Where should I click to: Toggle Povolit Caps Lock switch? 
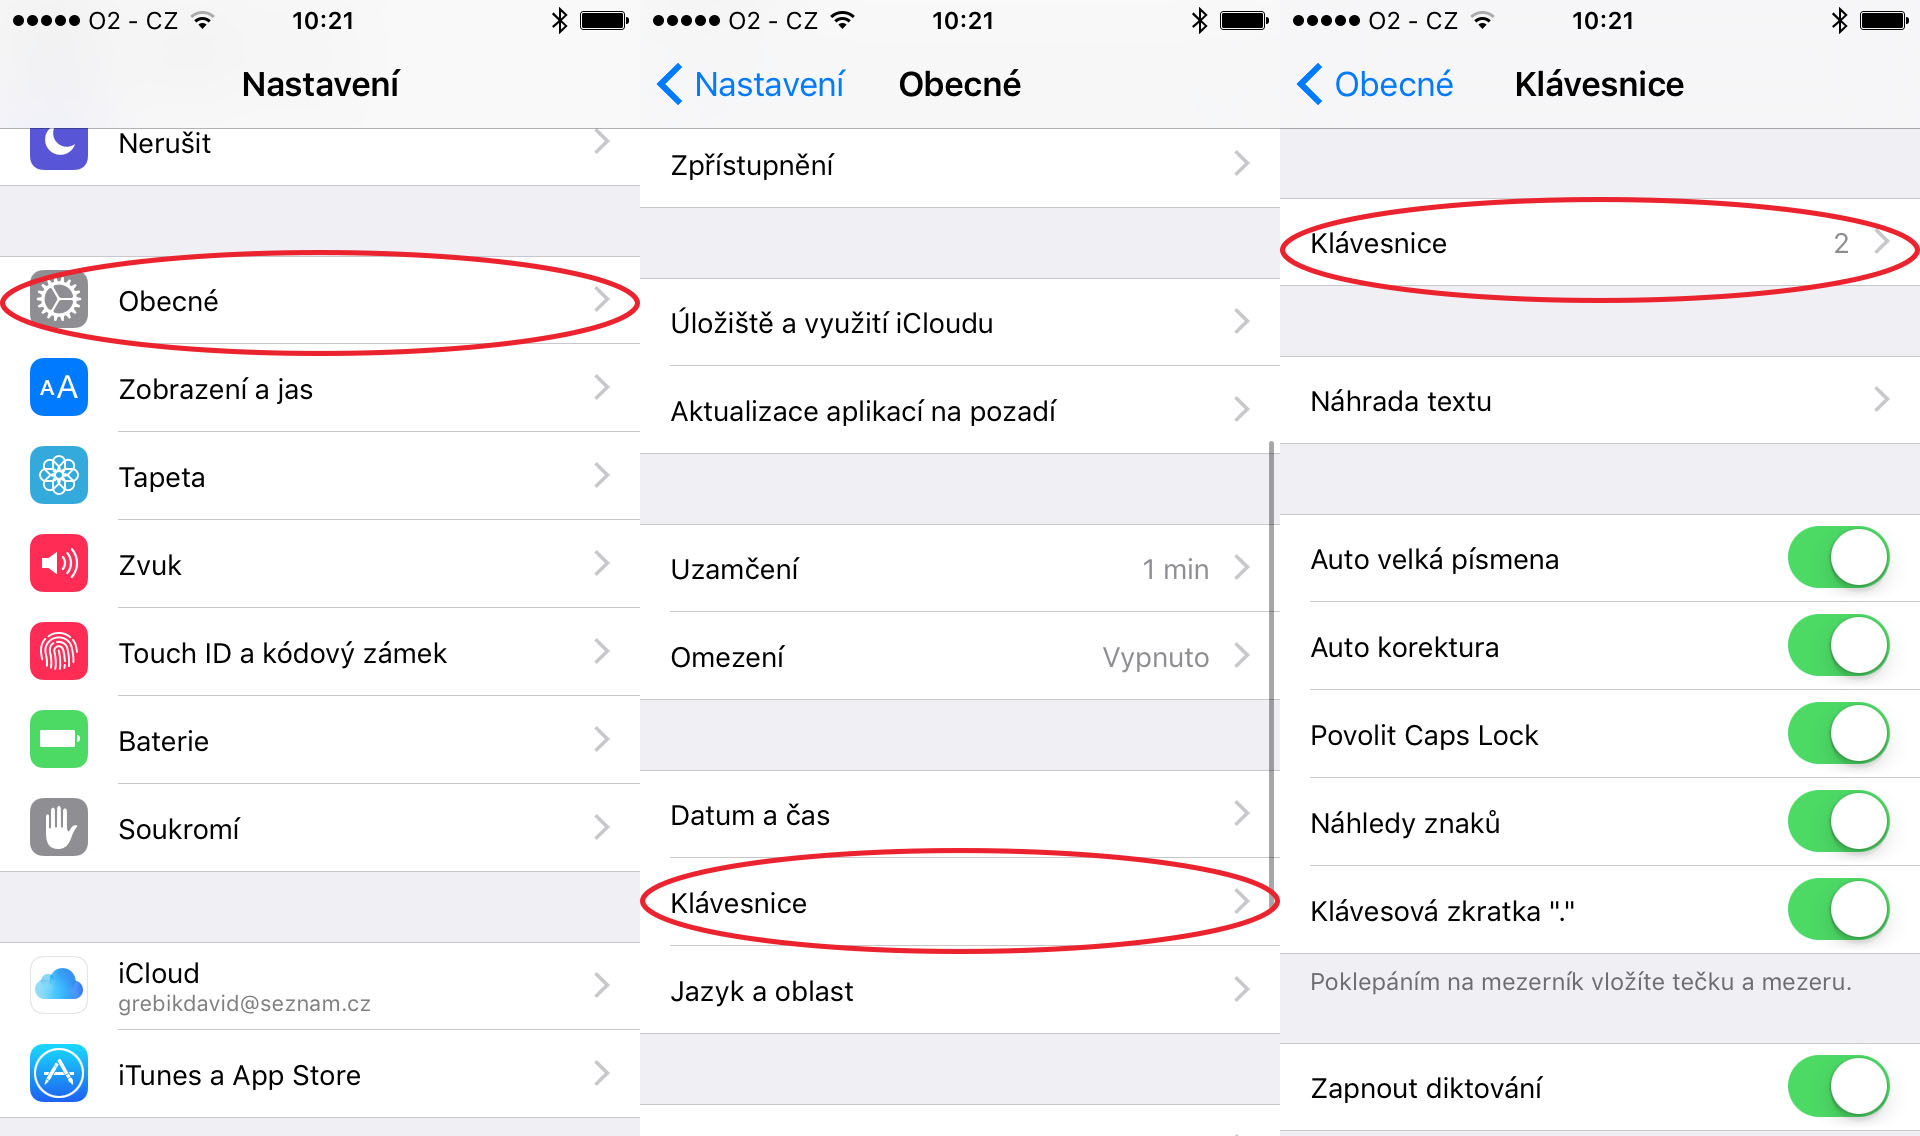pos(1838,734)
